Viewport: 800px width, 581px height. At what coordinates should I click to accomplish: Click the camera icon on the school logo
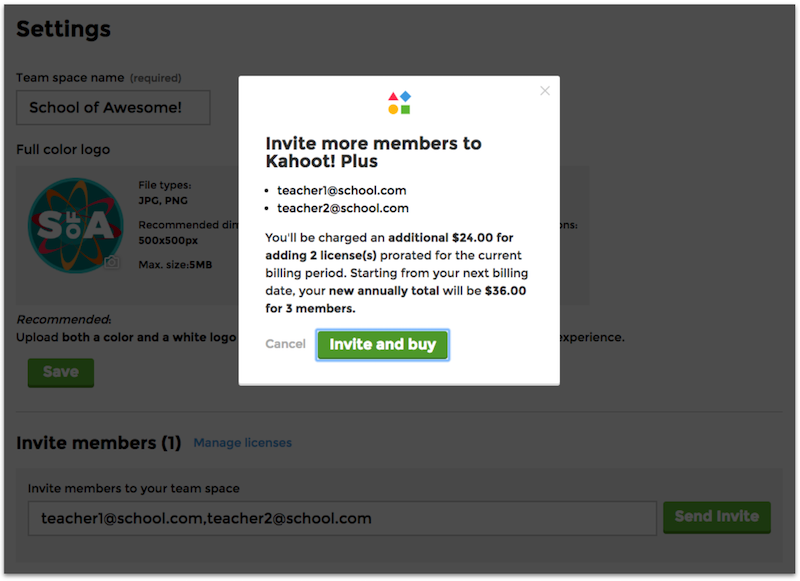click(x=112, y=262)
